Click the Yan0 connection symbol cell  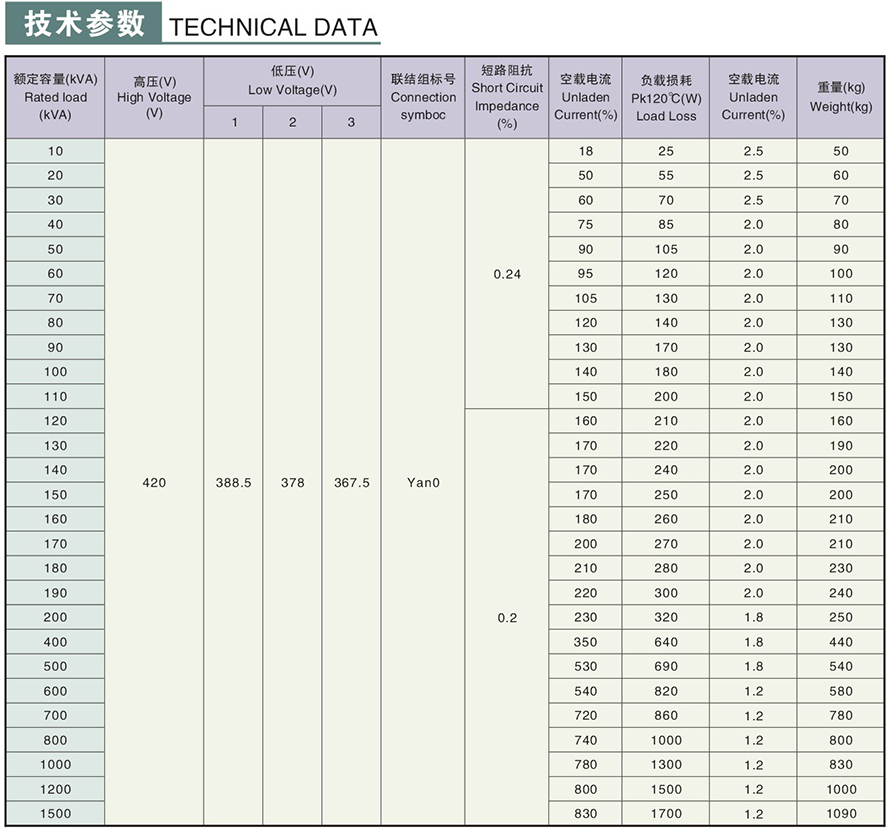423,483
